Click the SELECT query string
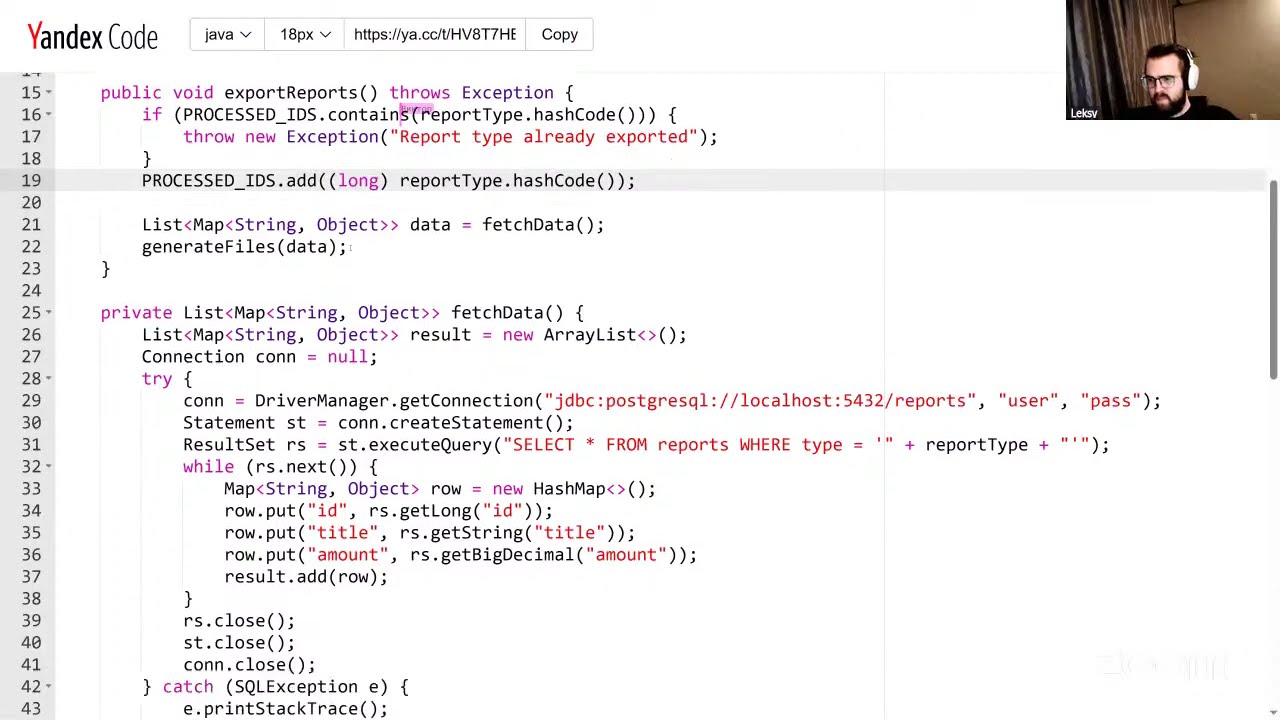Screen dimensions: 1280x720 point(697,445)
